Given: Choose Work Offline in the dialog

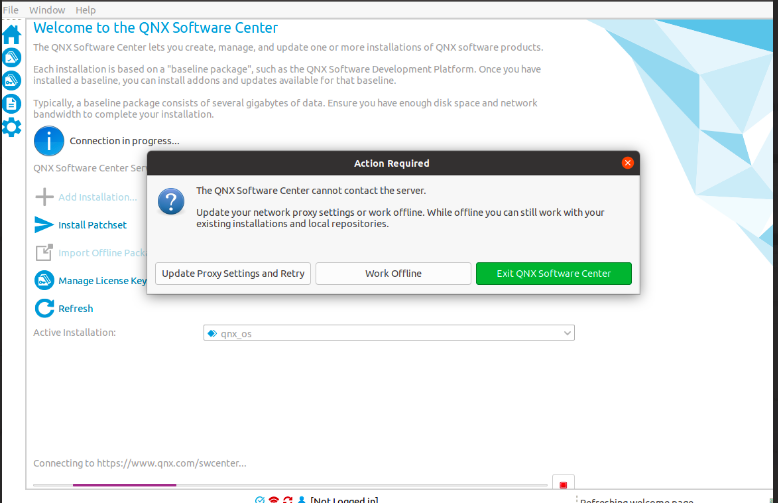Looking at the screenshot, I should (x=393, y=274).
